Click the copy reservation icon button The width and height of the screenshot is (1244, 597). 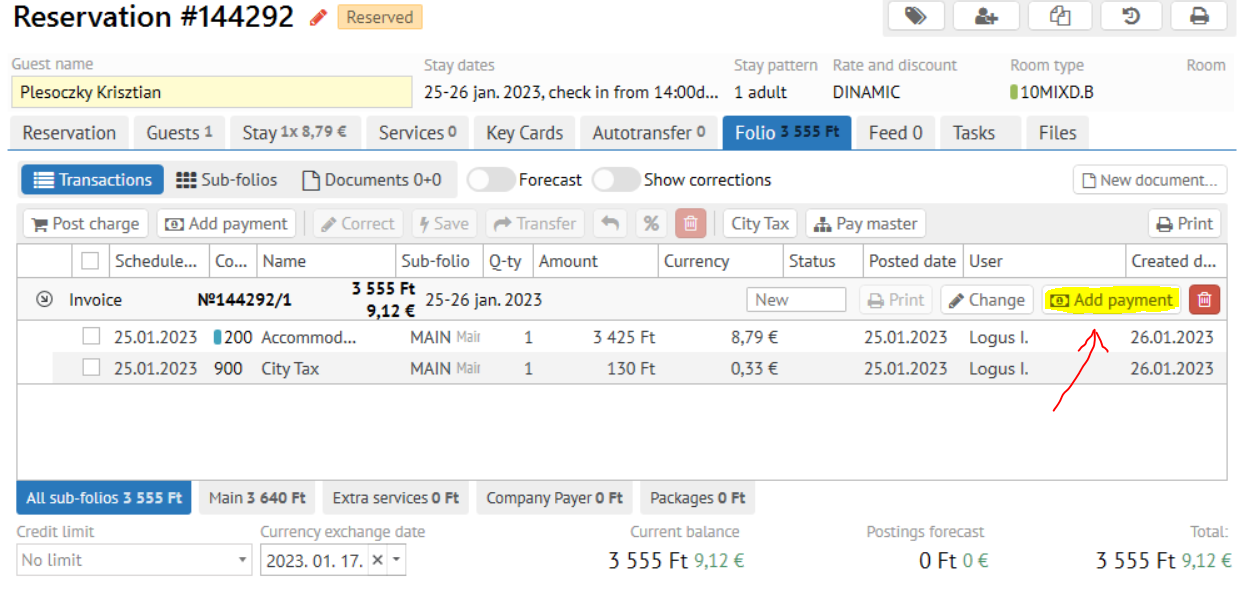tap(1060, 16)
